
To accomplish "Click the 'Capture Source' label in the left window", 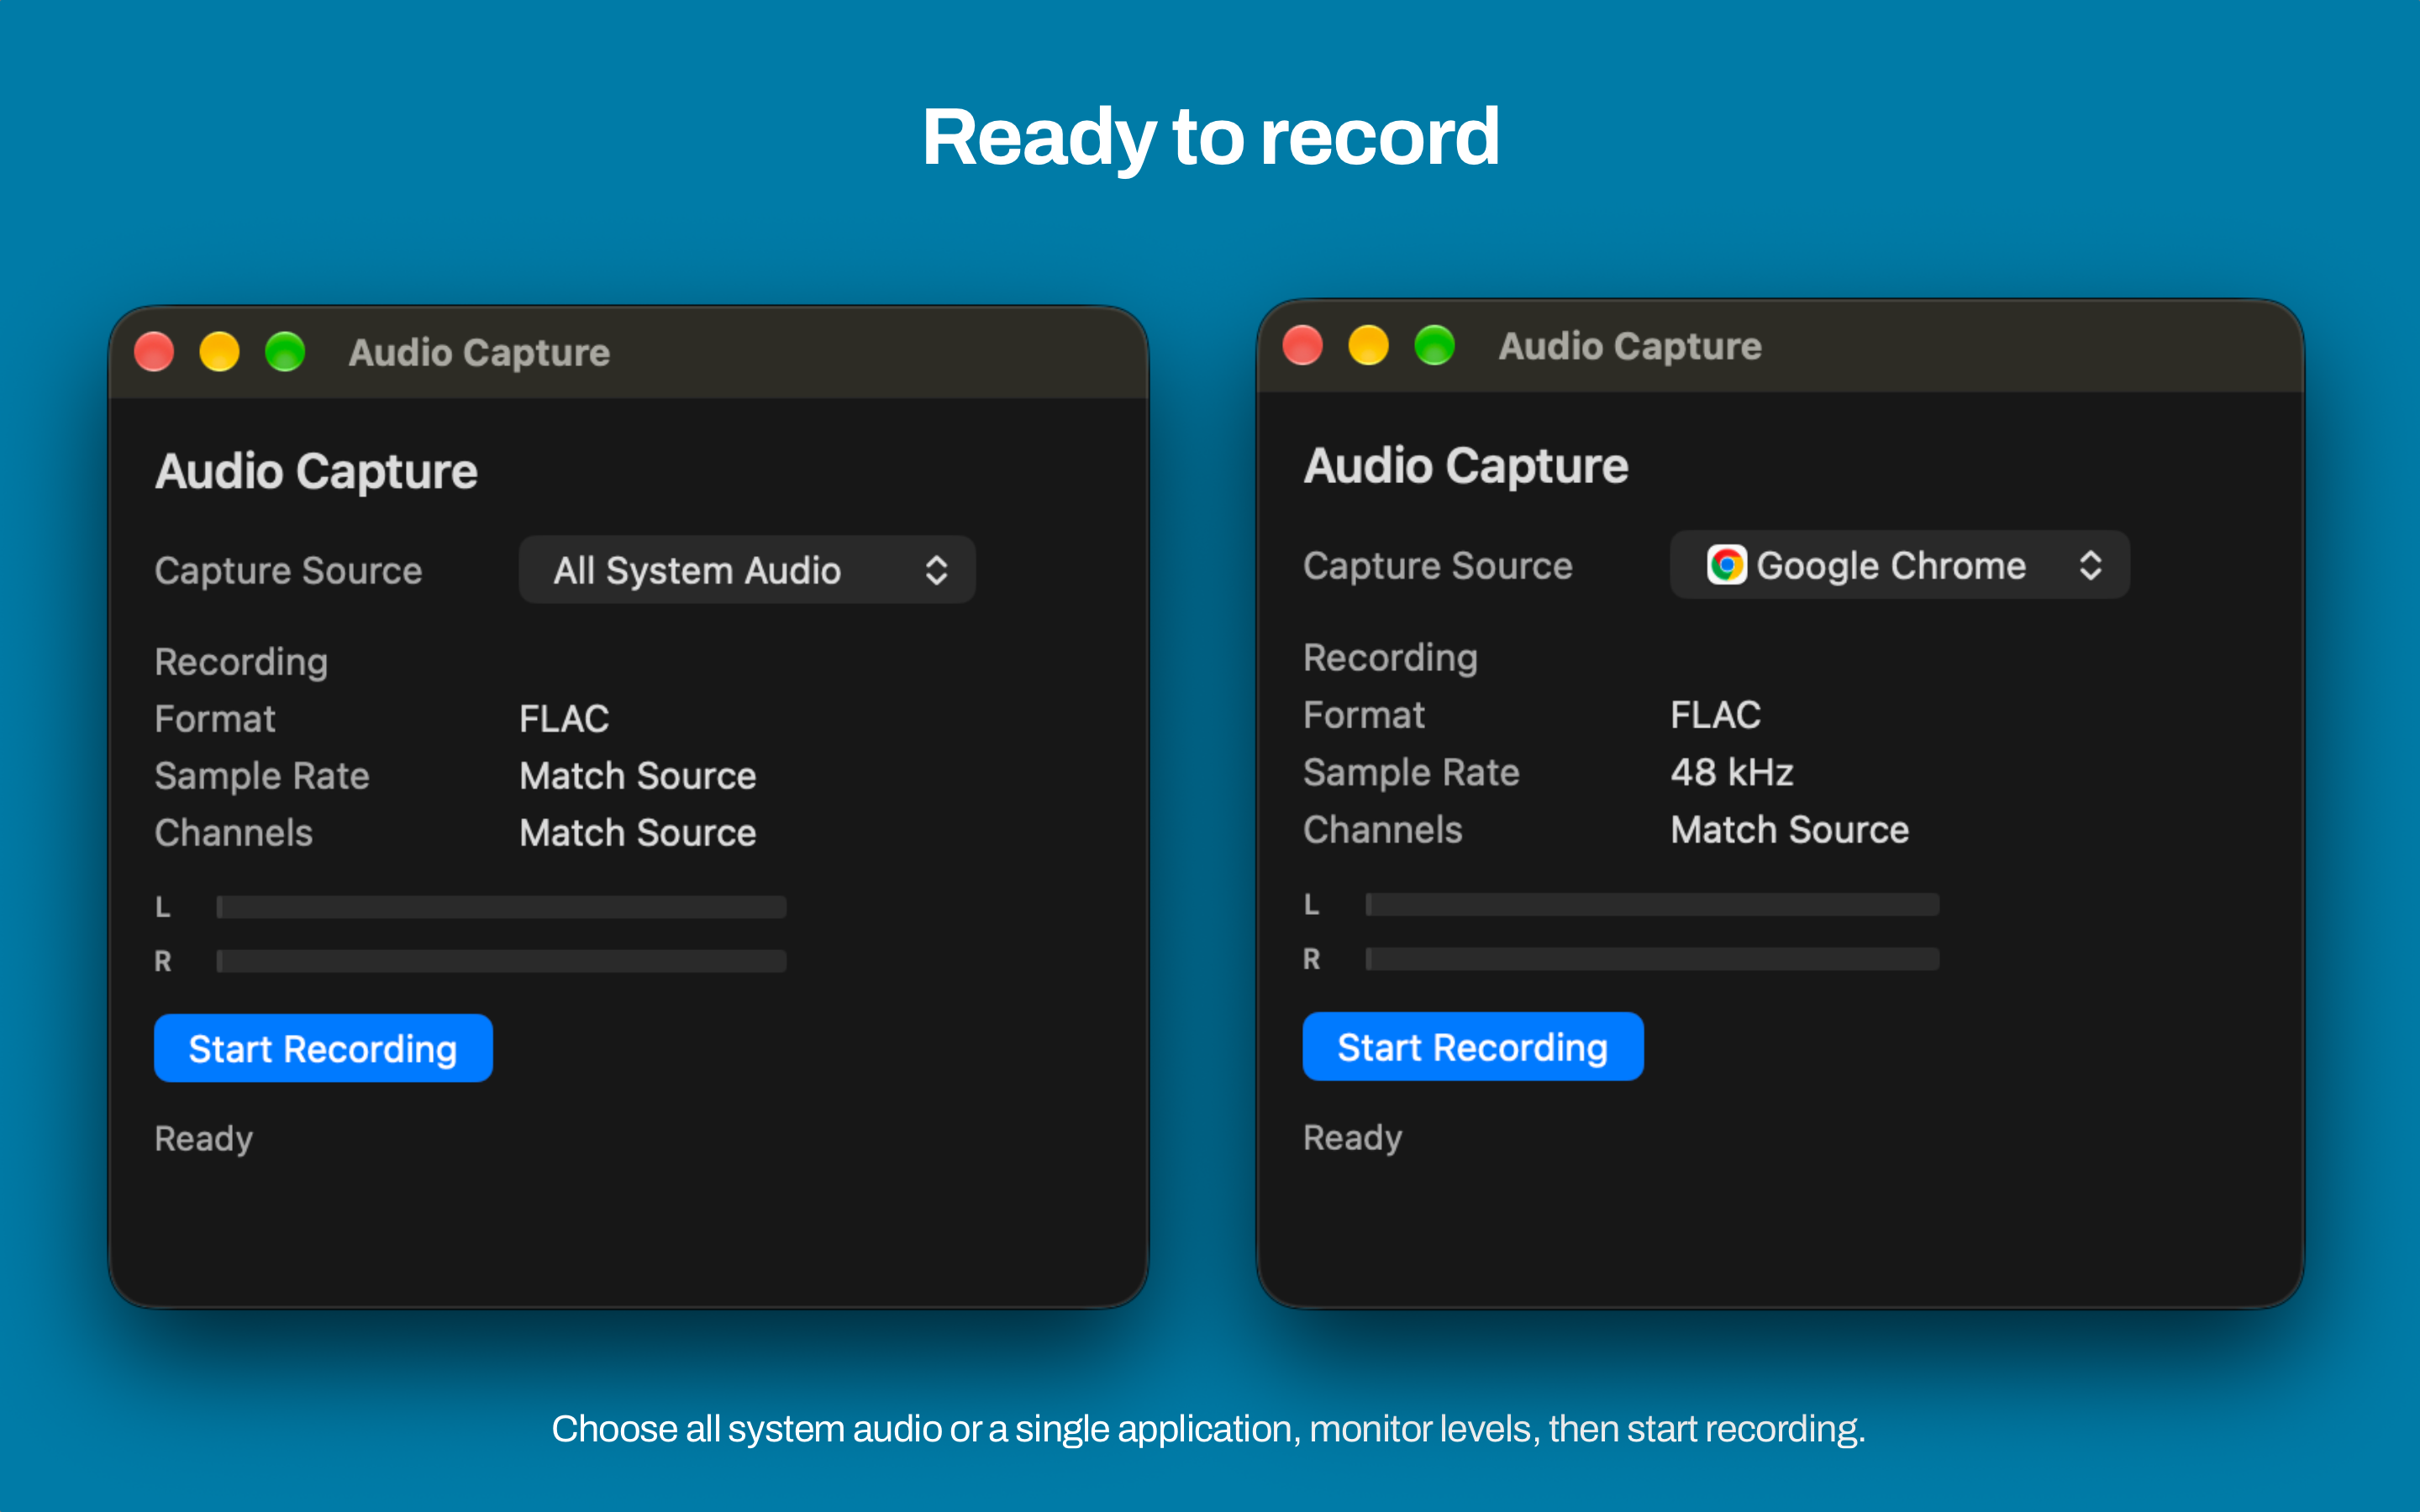I will [289, 571].
